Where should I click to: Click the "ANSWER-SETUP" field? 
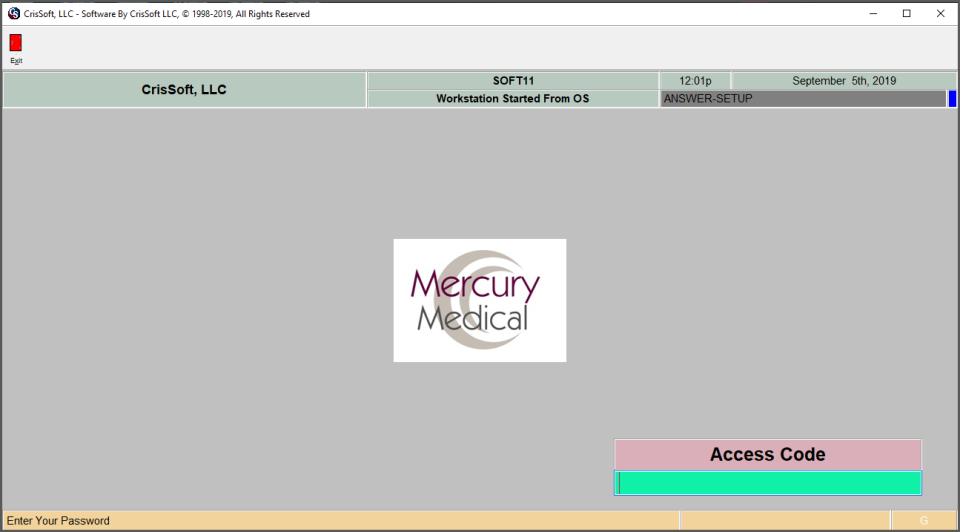point(803,99)
